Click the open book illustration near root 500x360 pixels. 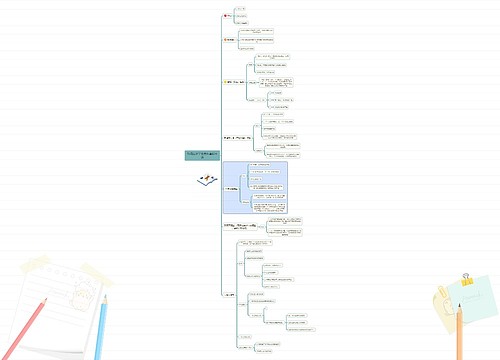coord(207,179)
